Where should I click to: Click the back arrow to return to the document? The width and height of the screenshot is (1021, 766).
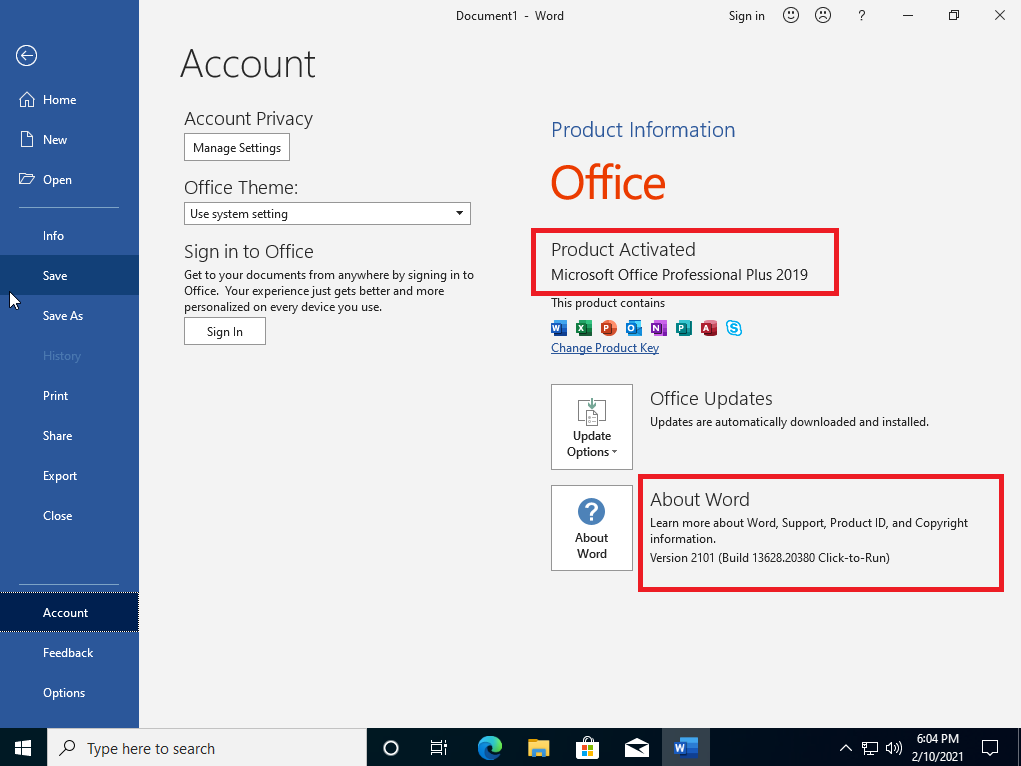coord(27,55)
